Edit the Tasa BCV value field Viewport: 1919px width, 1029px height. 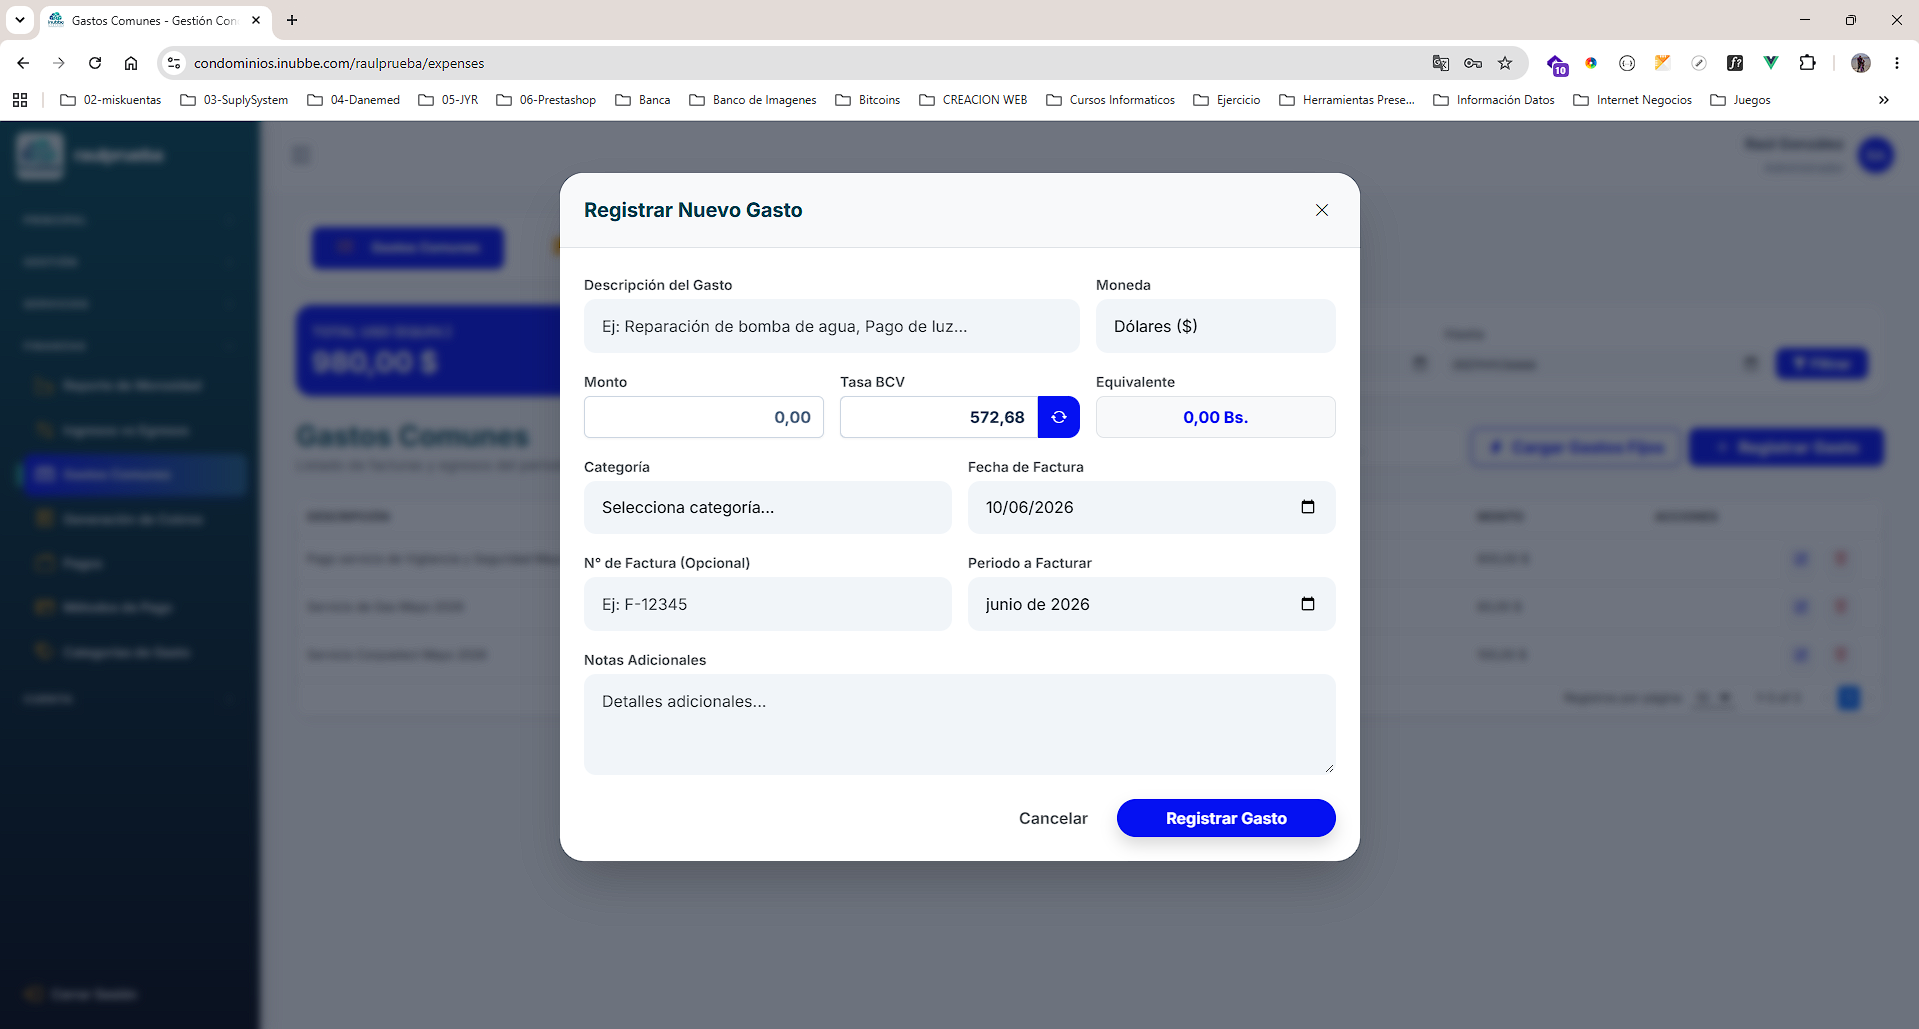[939, 417]
